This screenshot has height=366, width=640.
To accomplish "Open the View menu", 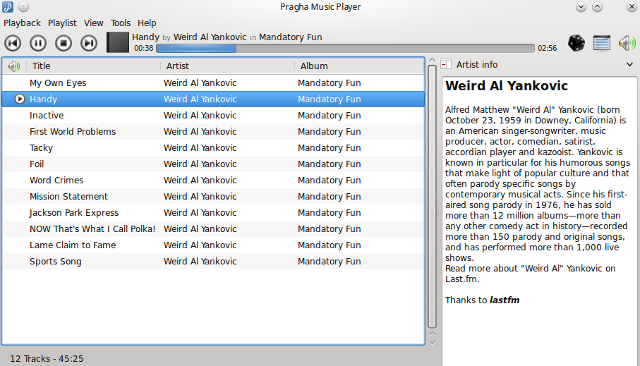I will point(93,23).
